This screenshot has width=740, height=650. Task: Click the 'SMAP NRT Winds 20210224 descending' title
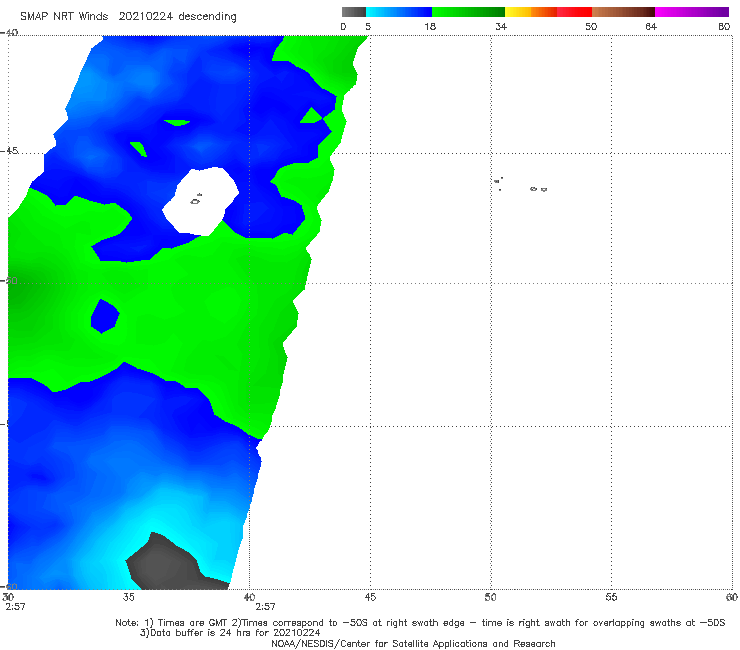128,16
